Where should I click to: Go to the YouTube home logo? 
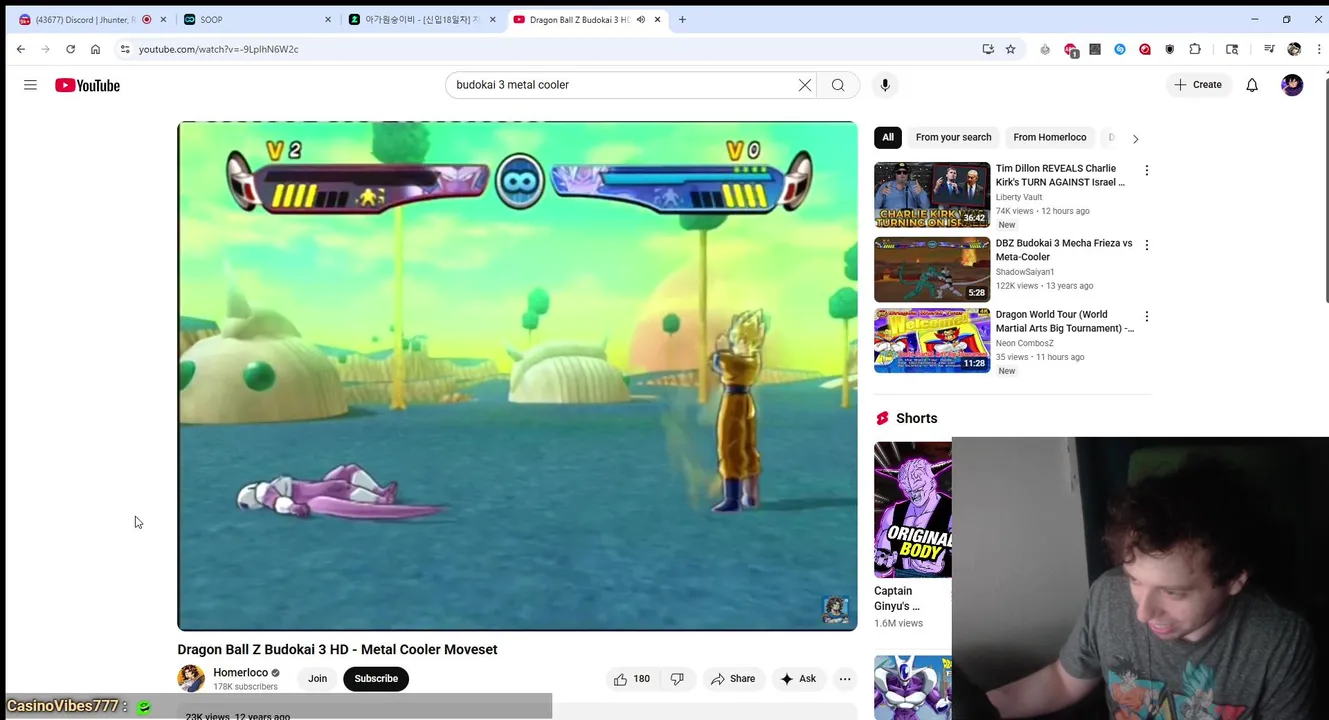pyautogui.click(x=87, y=85)
